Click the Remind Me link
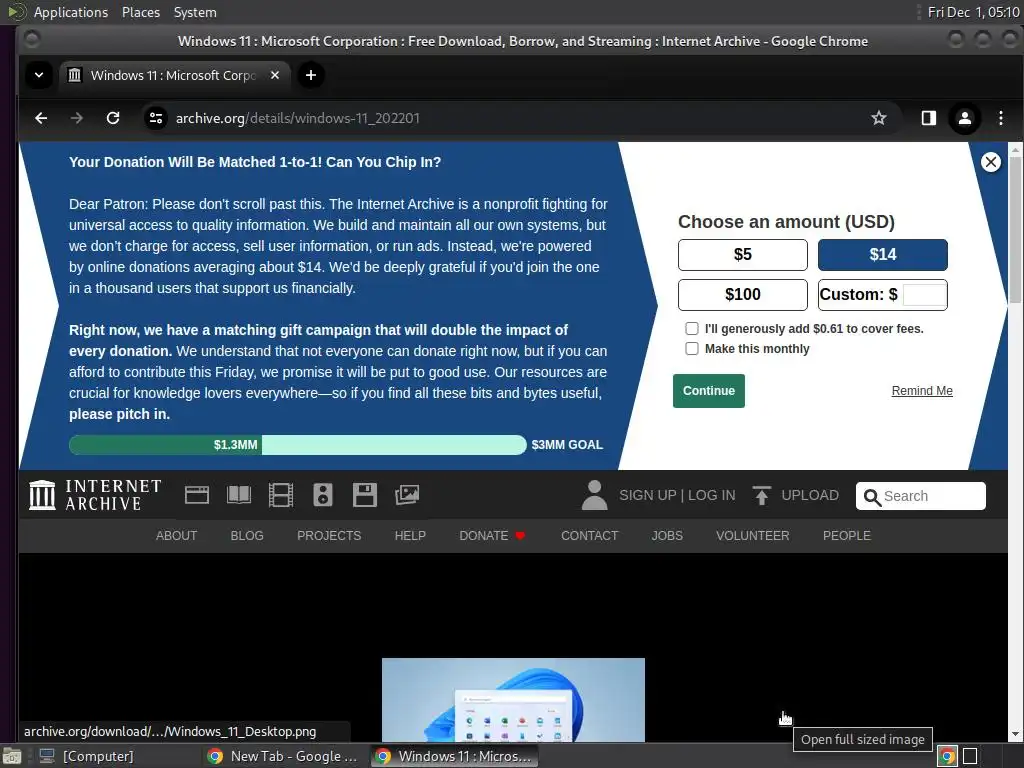The image size is (1024, 768). point(921,391)
